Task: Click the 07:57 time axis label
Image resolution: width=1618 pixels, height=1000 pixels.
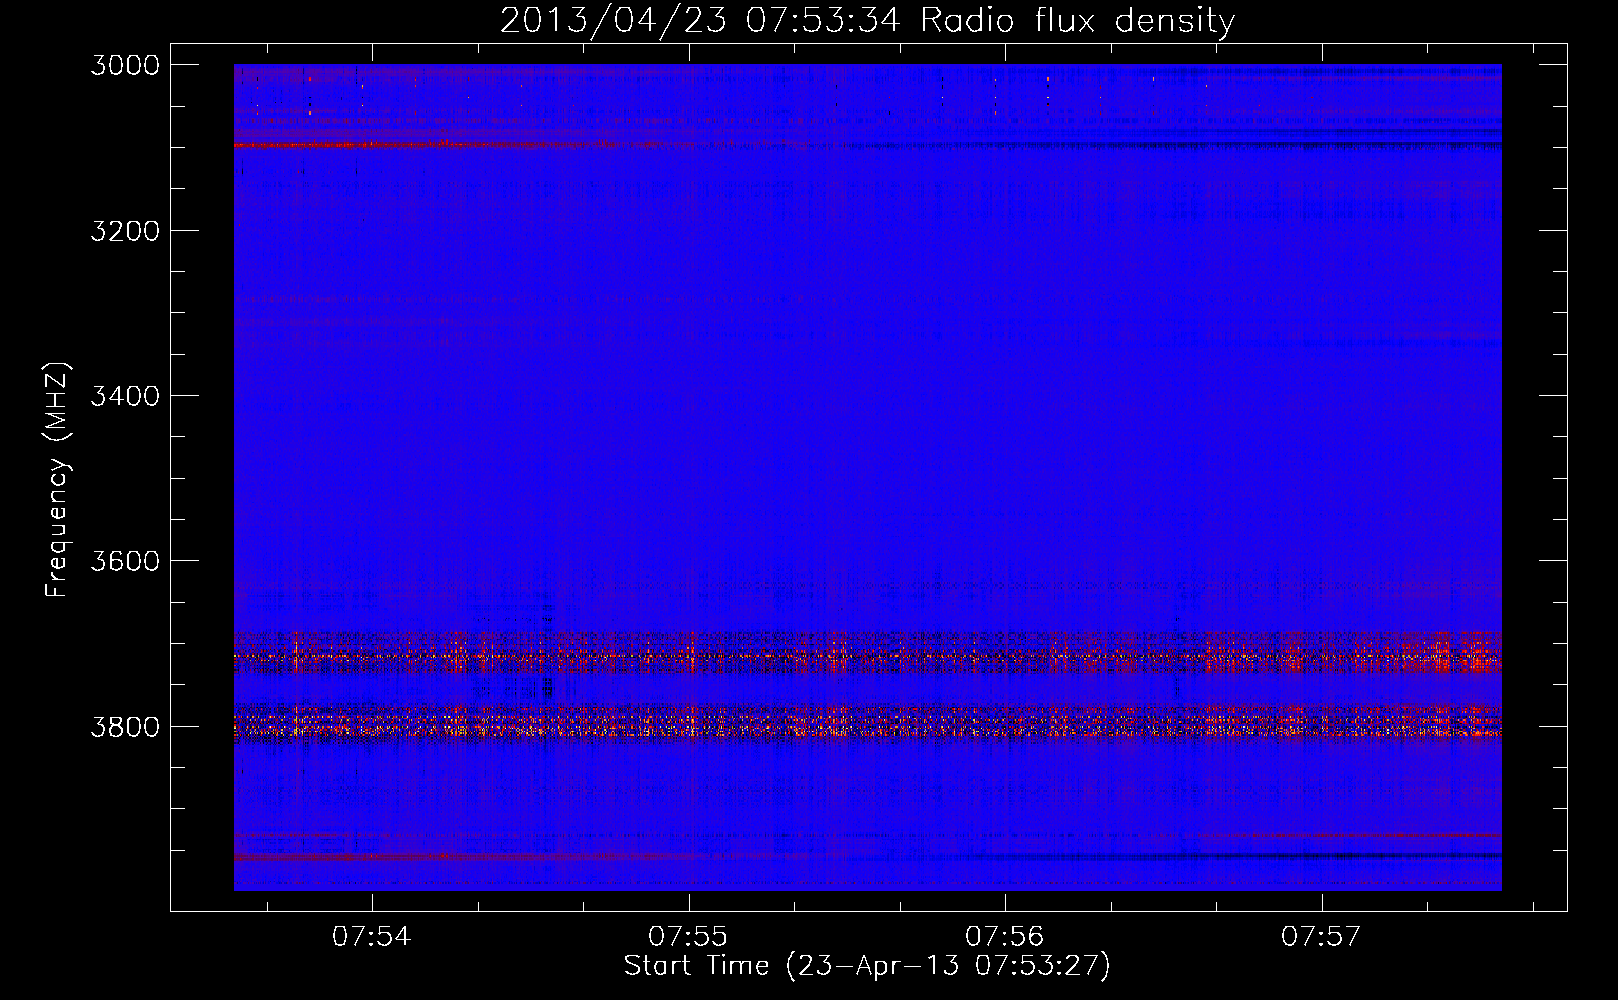Action: [1321, 937]
